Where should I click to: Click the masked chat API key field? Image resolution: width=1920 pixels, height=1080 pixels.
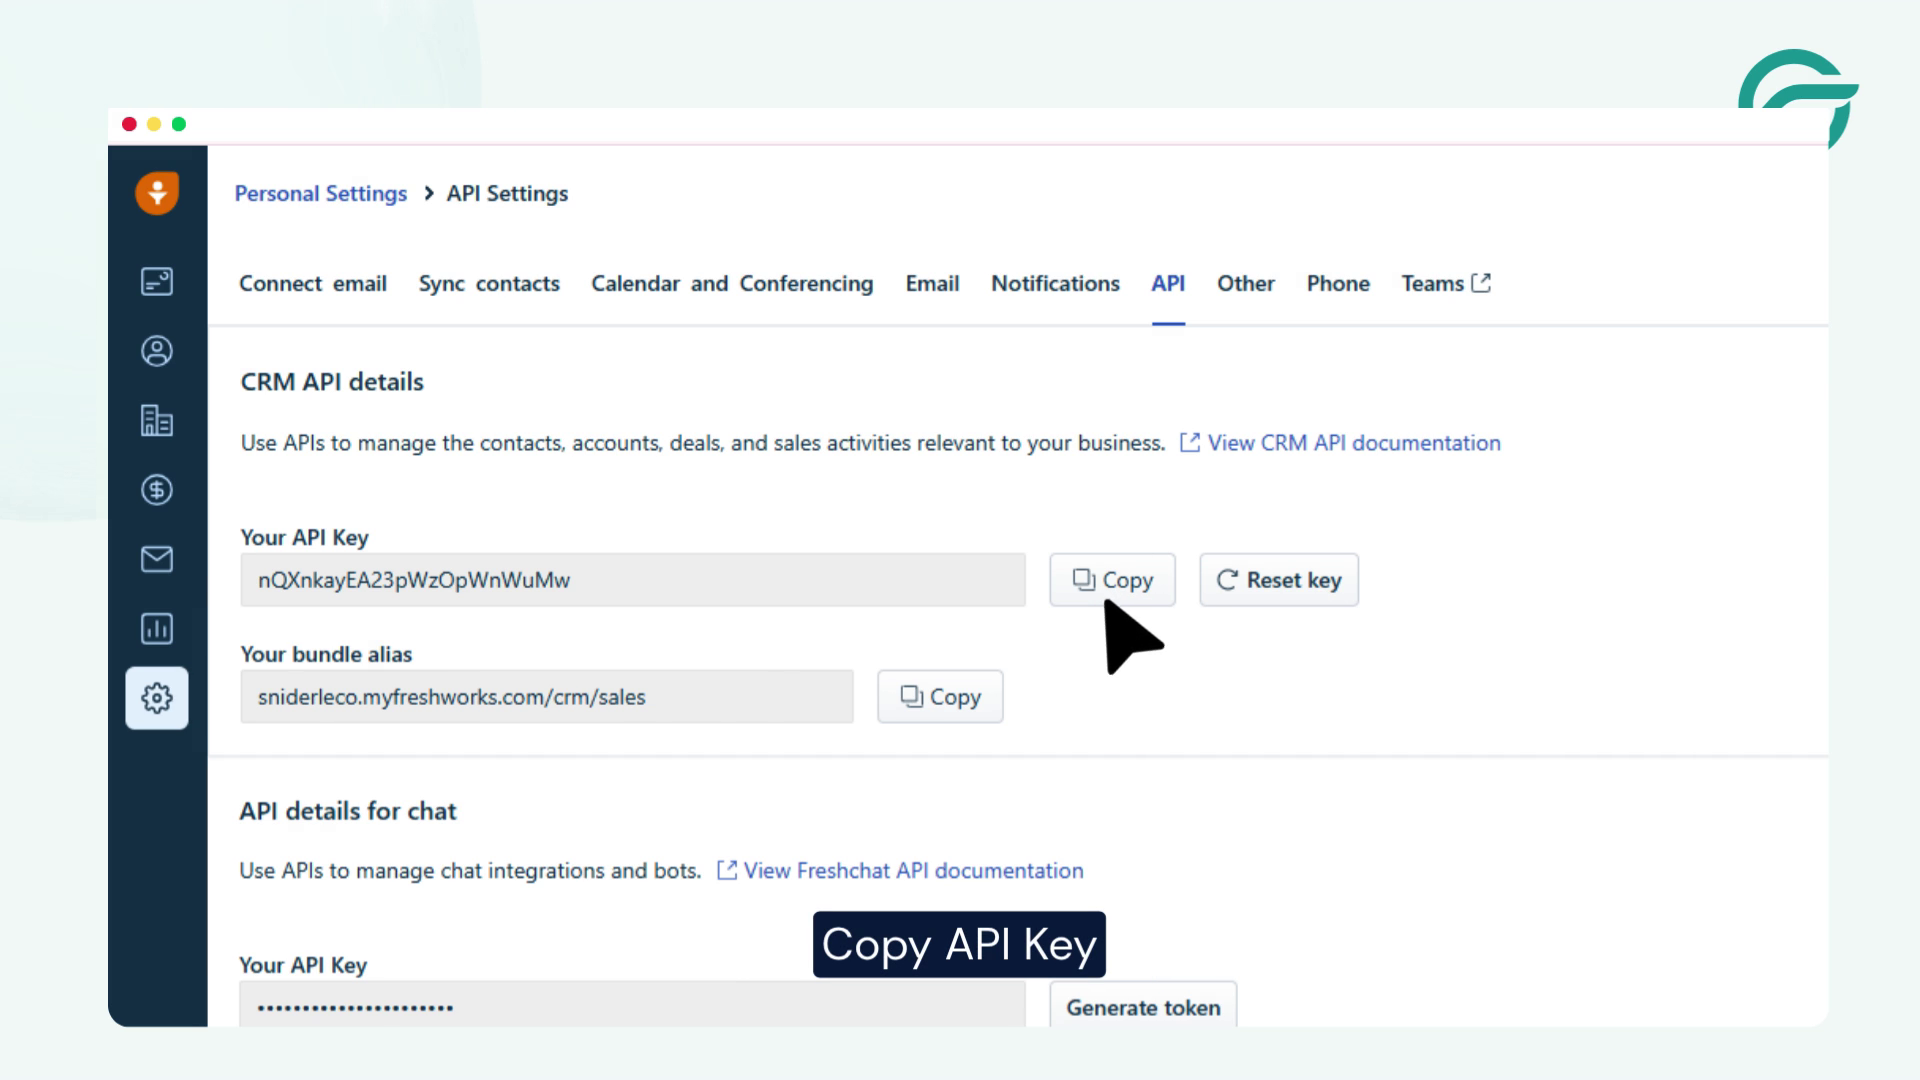[x=632, y=1005]
